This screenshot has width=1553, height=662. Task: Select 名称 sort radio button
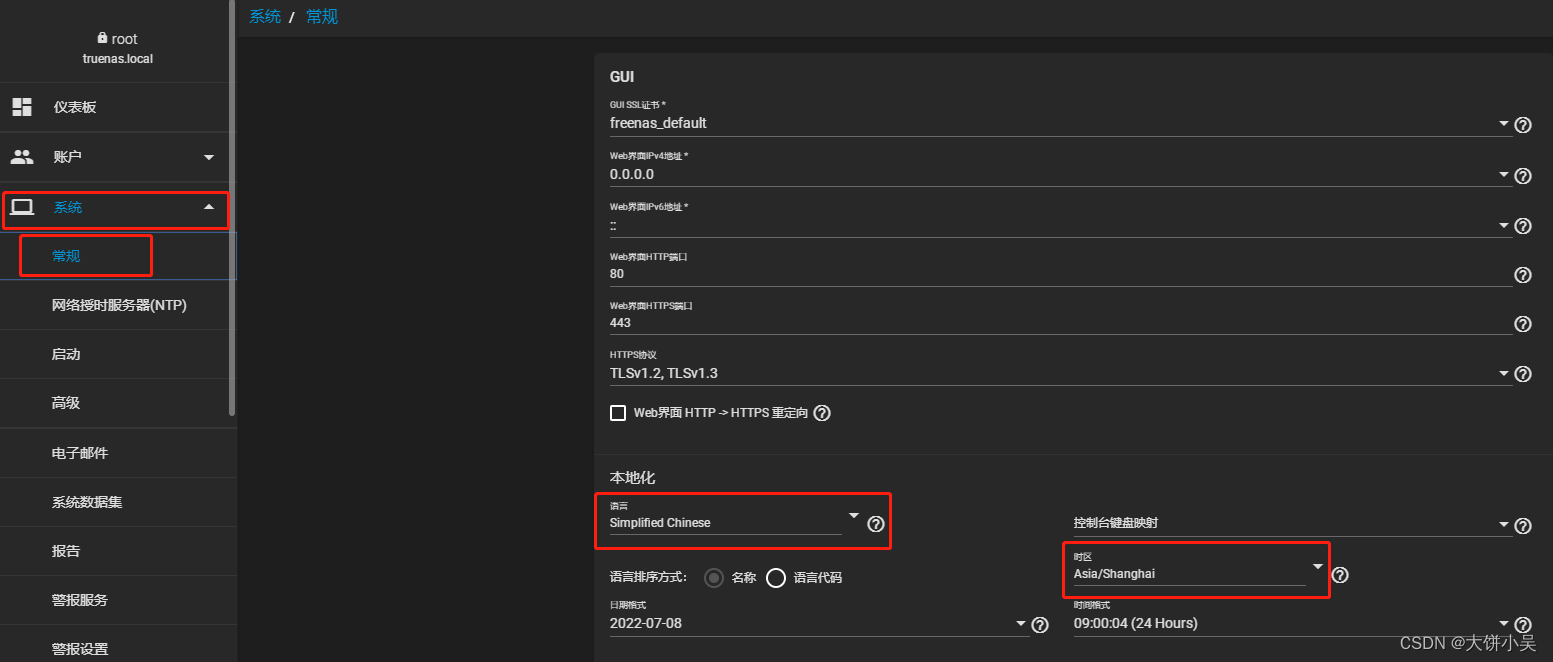714,578
